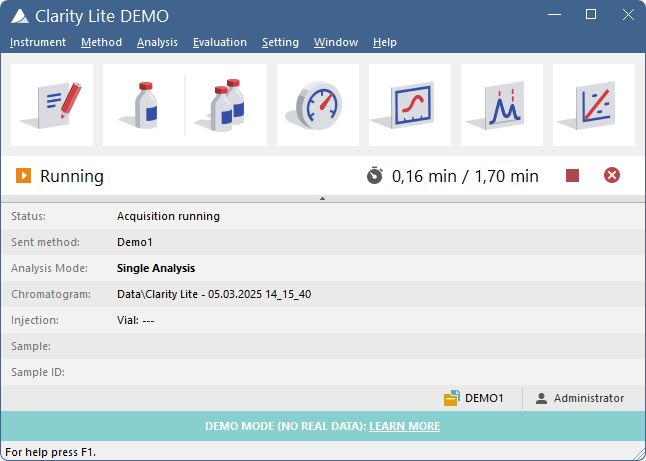Image resolution: width=646 pixels, height=461 pixels.
Task: Click the DEMO1 project name
Action: coord(484,398)
